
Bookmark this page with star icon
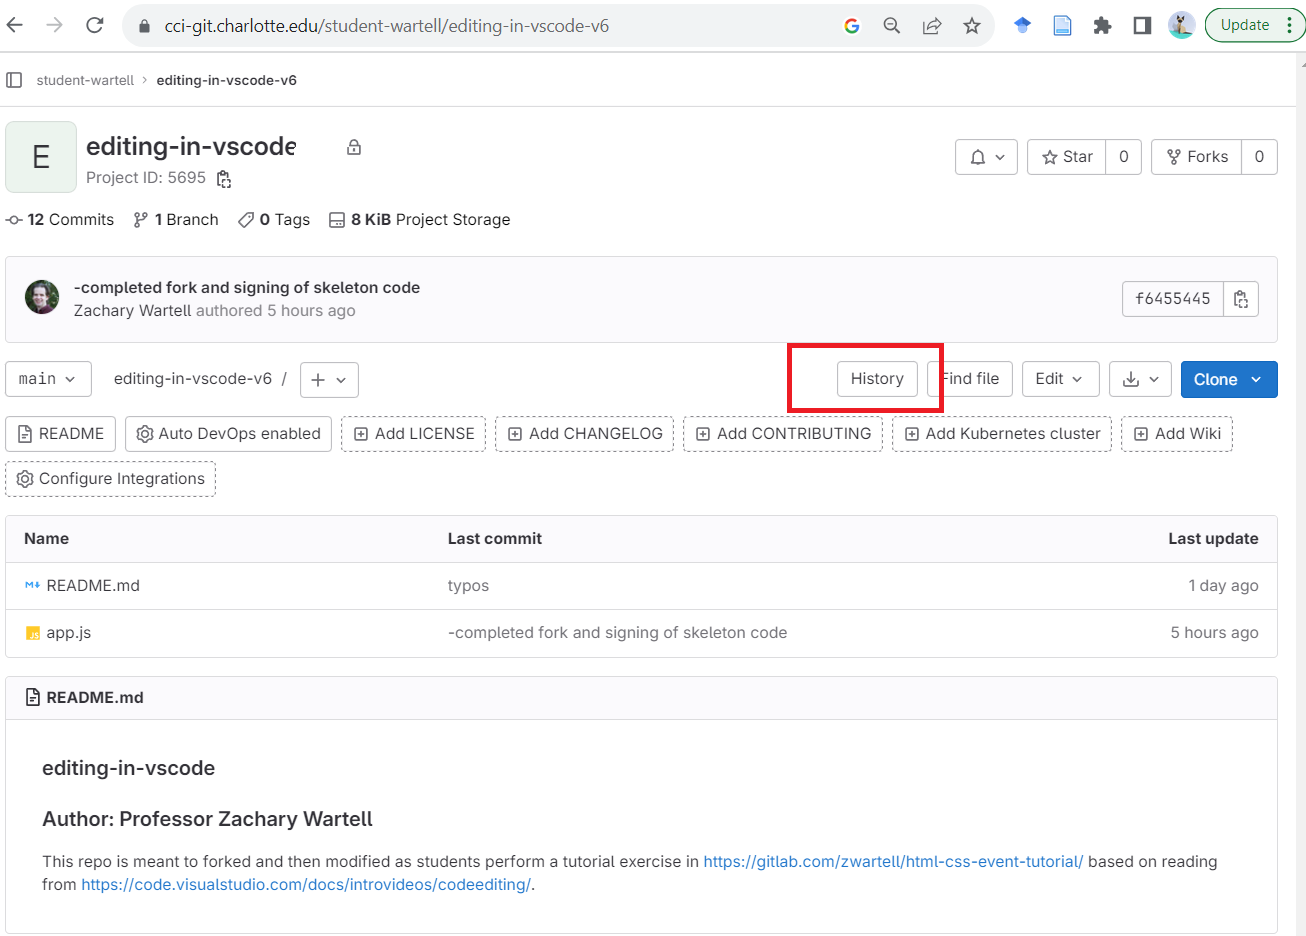[x=971, y=26]
